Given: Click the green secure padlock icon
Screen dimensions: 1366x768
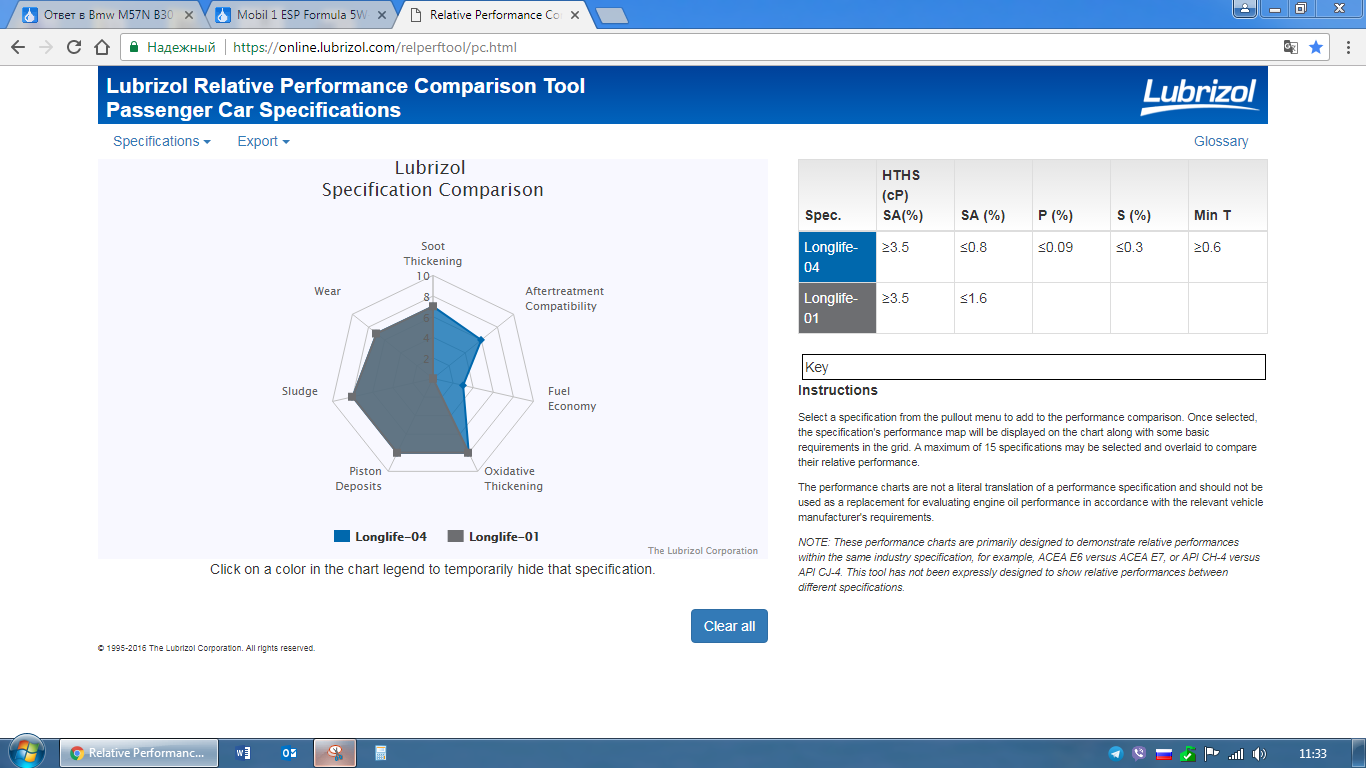Looking at the screenshot, I should (x=133, y=47).
